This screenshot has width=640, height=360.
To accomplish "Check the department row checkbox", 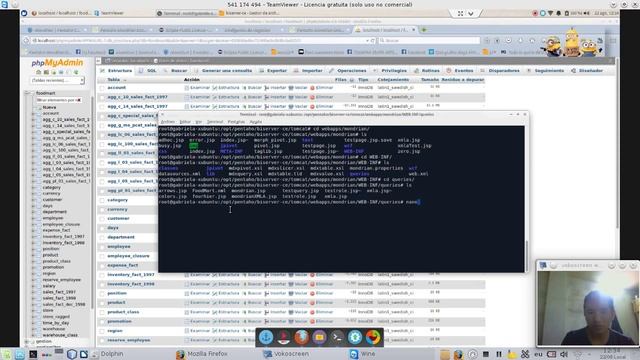I will 102,237.
